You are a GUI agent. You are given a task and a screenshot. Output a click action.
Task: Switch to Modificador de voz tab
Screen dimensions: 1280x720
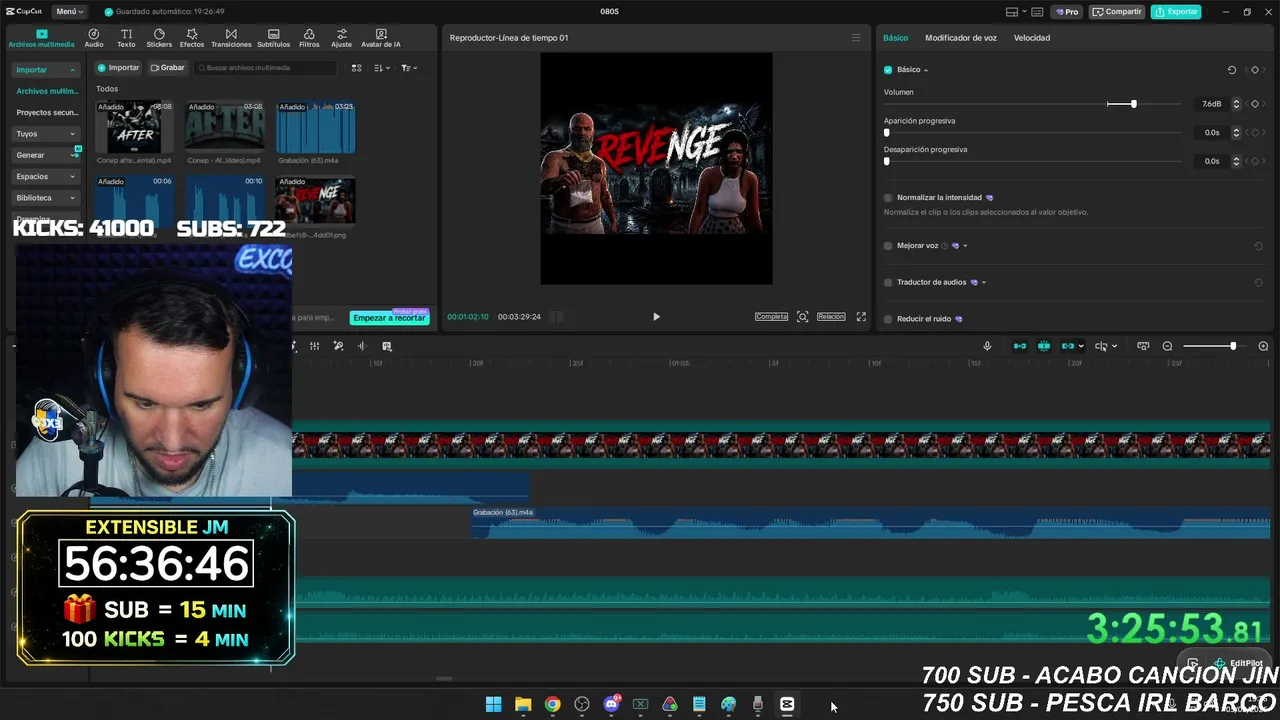tap(961, 38)
